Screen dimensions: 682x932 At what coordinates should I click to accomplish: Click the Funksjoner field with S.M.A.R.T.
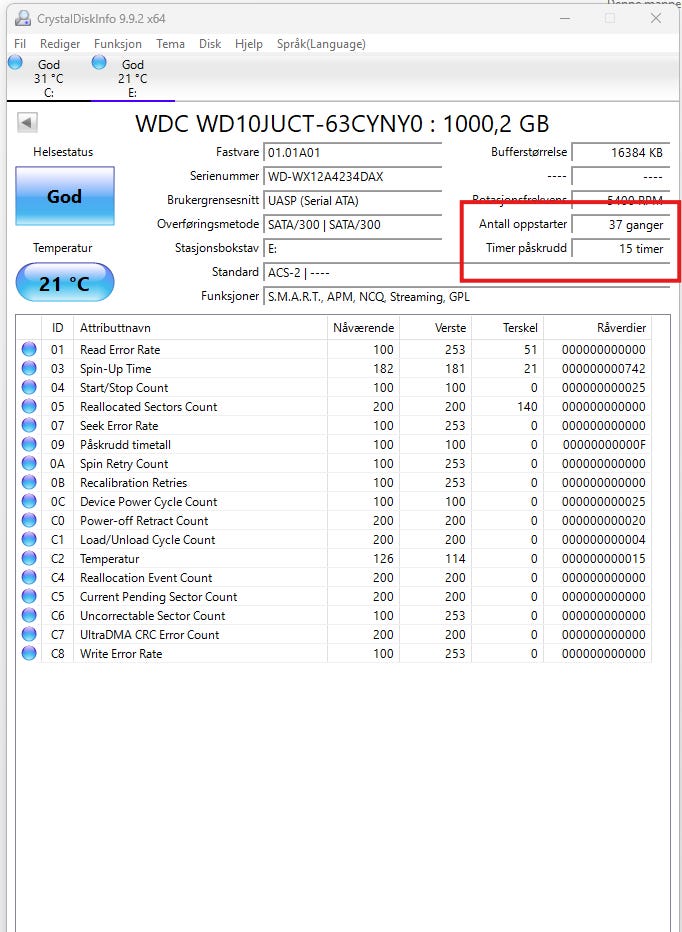466,297
